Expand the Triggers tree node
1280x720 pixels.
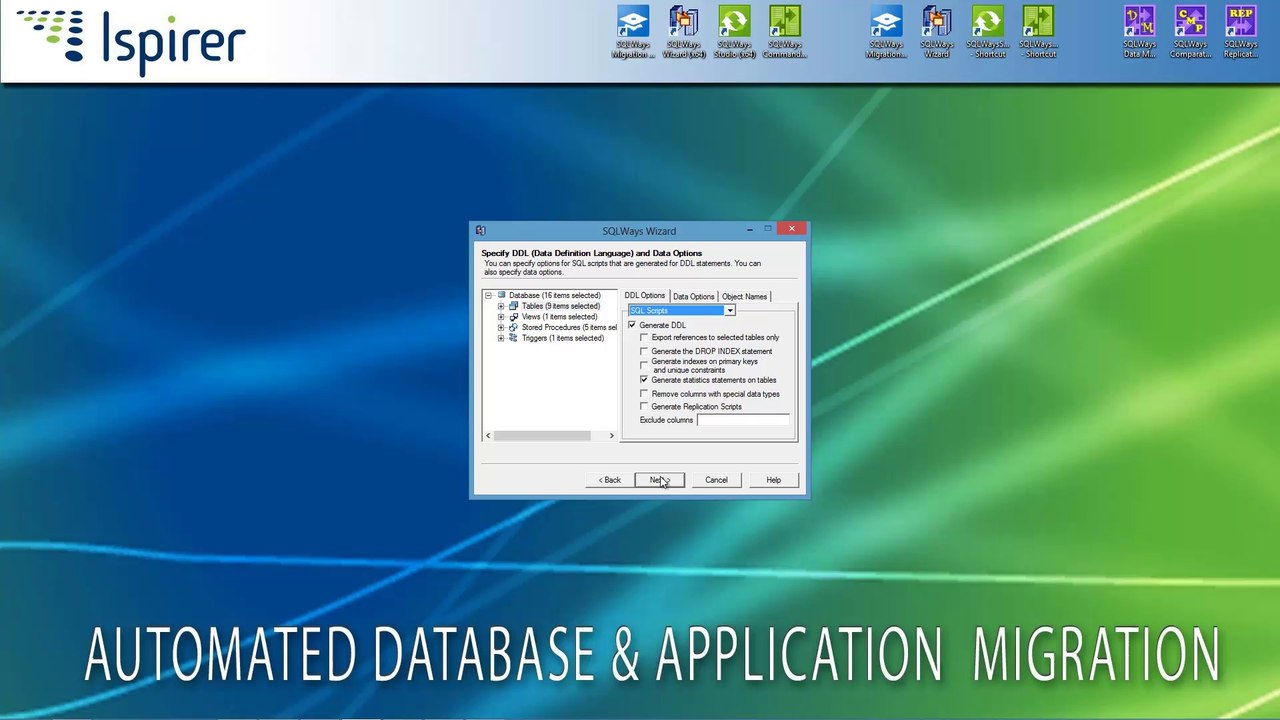(501, 338)
